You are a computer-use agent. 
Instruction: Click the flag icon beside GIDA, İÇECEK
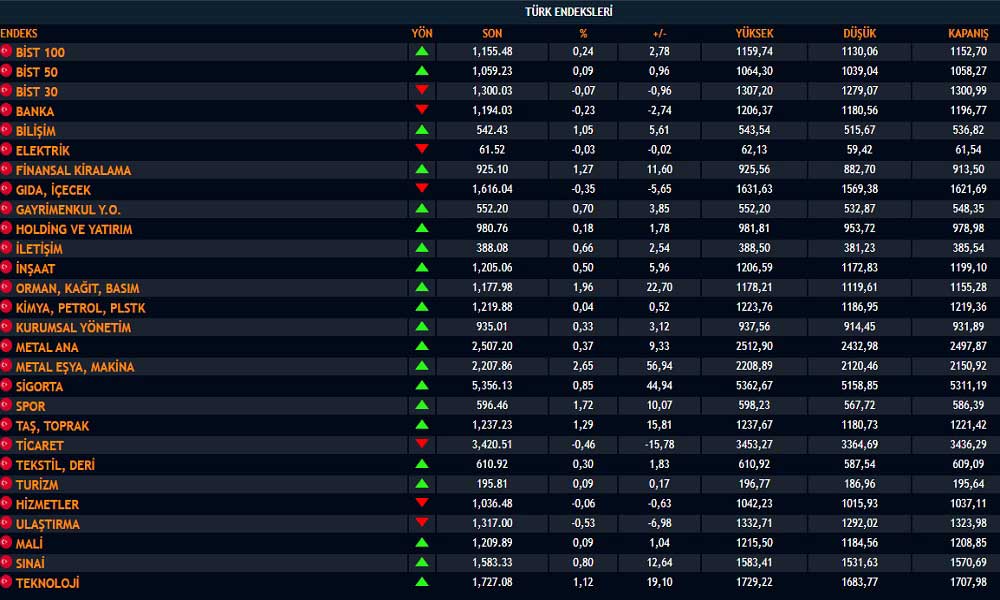6,189
